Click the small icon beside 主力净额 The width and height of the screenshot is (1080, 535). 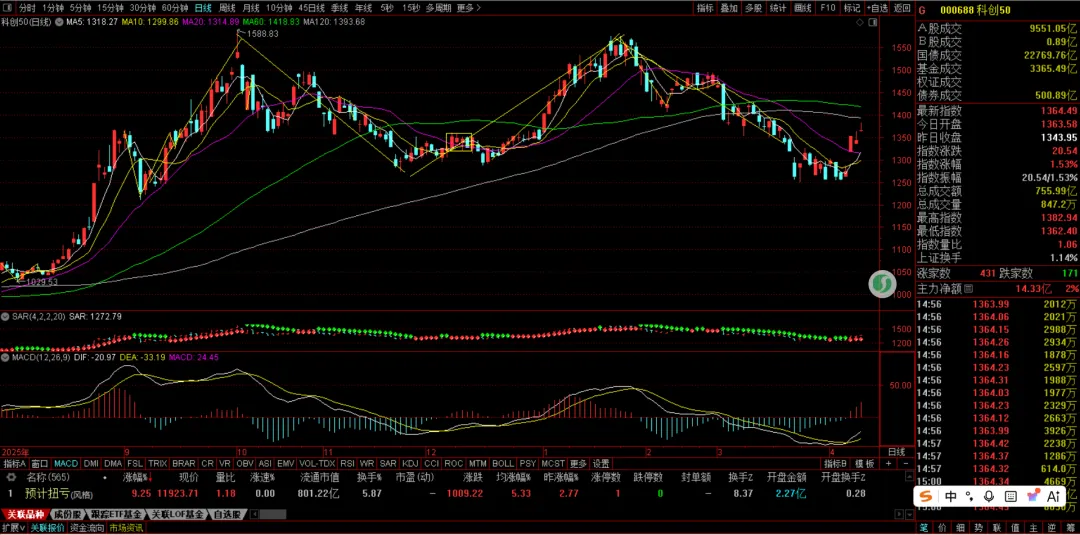point(968,289)
